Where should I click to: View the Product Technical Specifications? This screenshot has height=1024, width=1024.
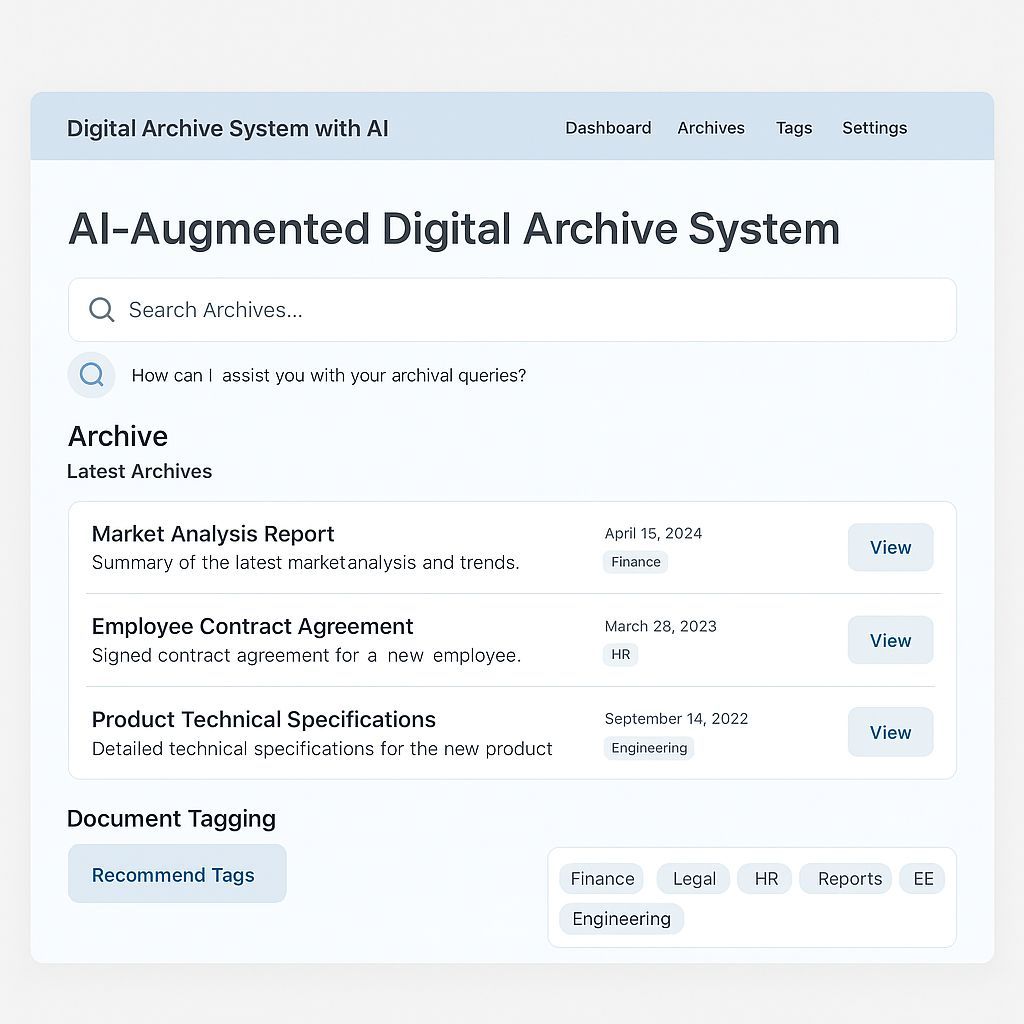click(890, 732)
